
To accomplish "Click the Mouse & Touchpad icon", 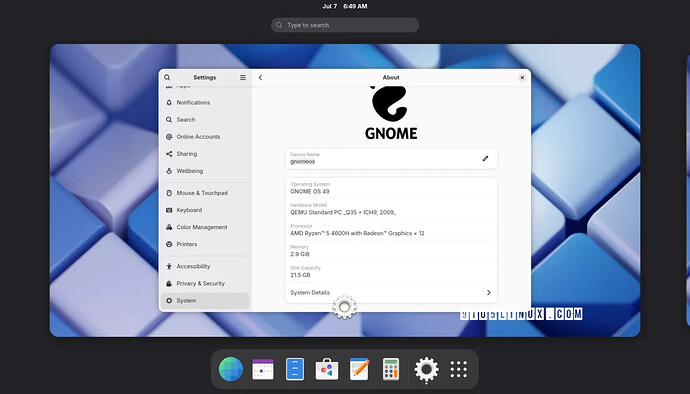I will click(169, 193).
